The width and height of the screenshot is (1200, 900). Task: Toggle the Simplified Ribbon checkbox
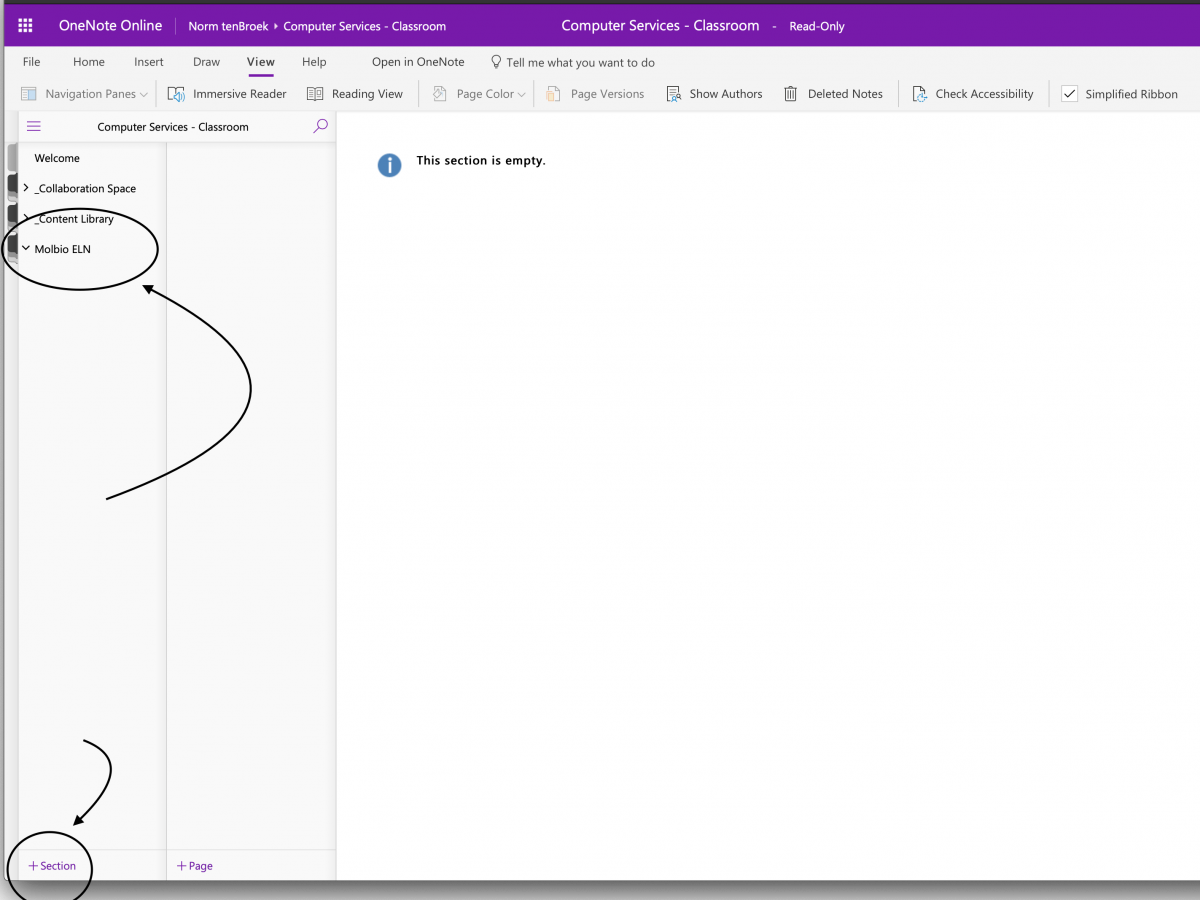[1069, 94]
